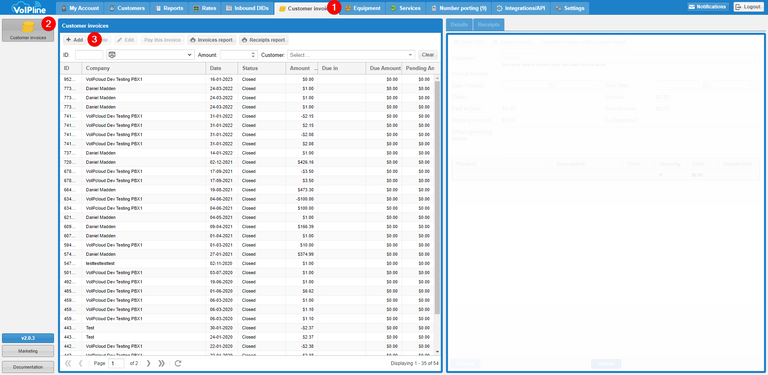Go to Integrations/API tab
This screenshot has height=375, width=768.
(521, 8)
